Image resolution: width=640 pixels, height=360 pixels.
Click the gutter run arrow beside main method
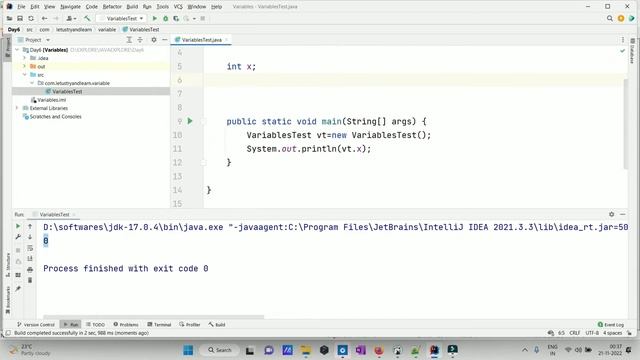point(190,121)
